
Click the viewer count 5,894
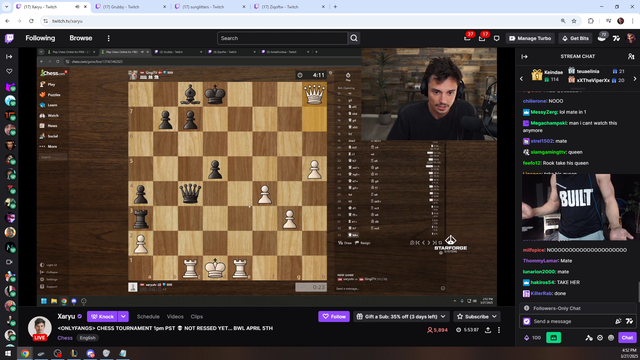437,330
